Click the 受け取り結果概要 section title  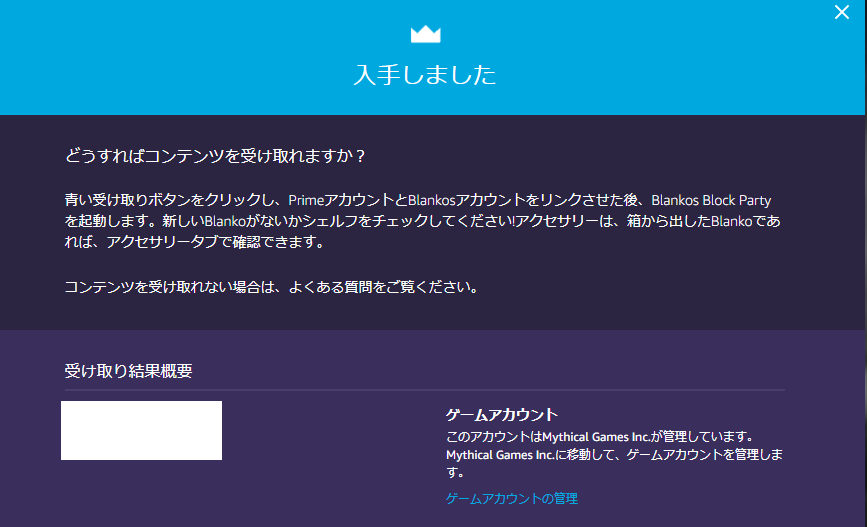(128, 371)
